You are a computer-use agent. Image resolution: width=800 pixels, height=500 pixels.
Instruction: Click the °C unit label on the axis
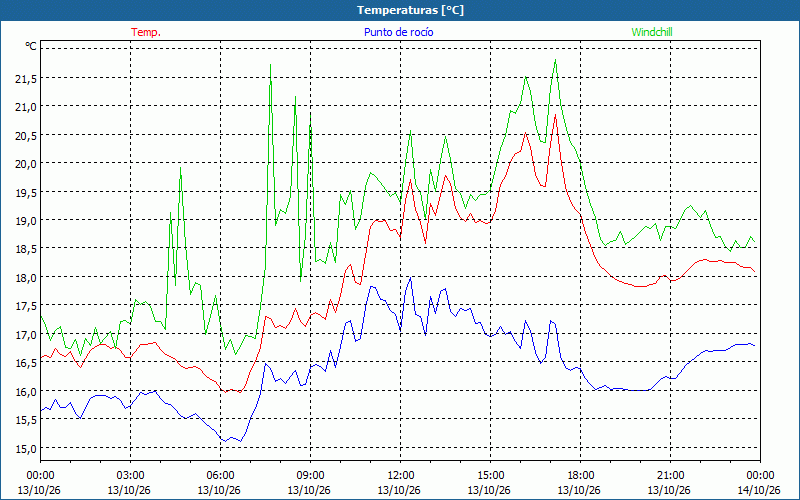tap(31, 46)
